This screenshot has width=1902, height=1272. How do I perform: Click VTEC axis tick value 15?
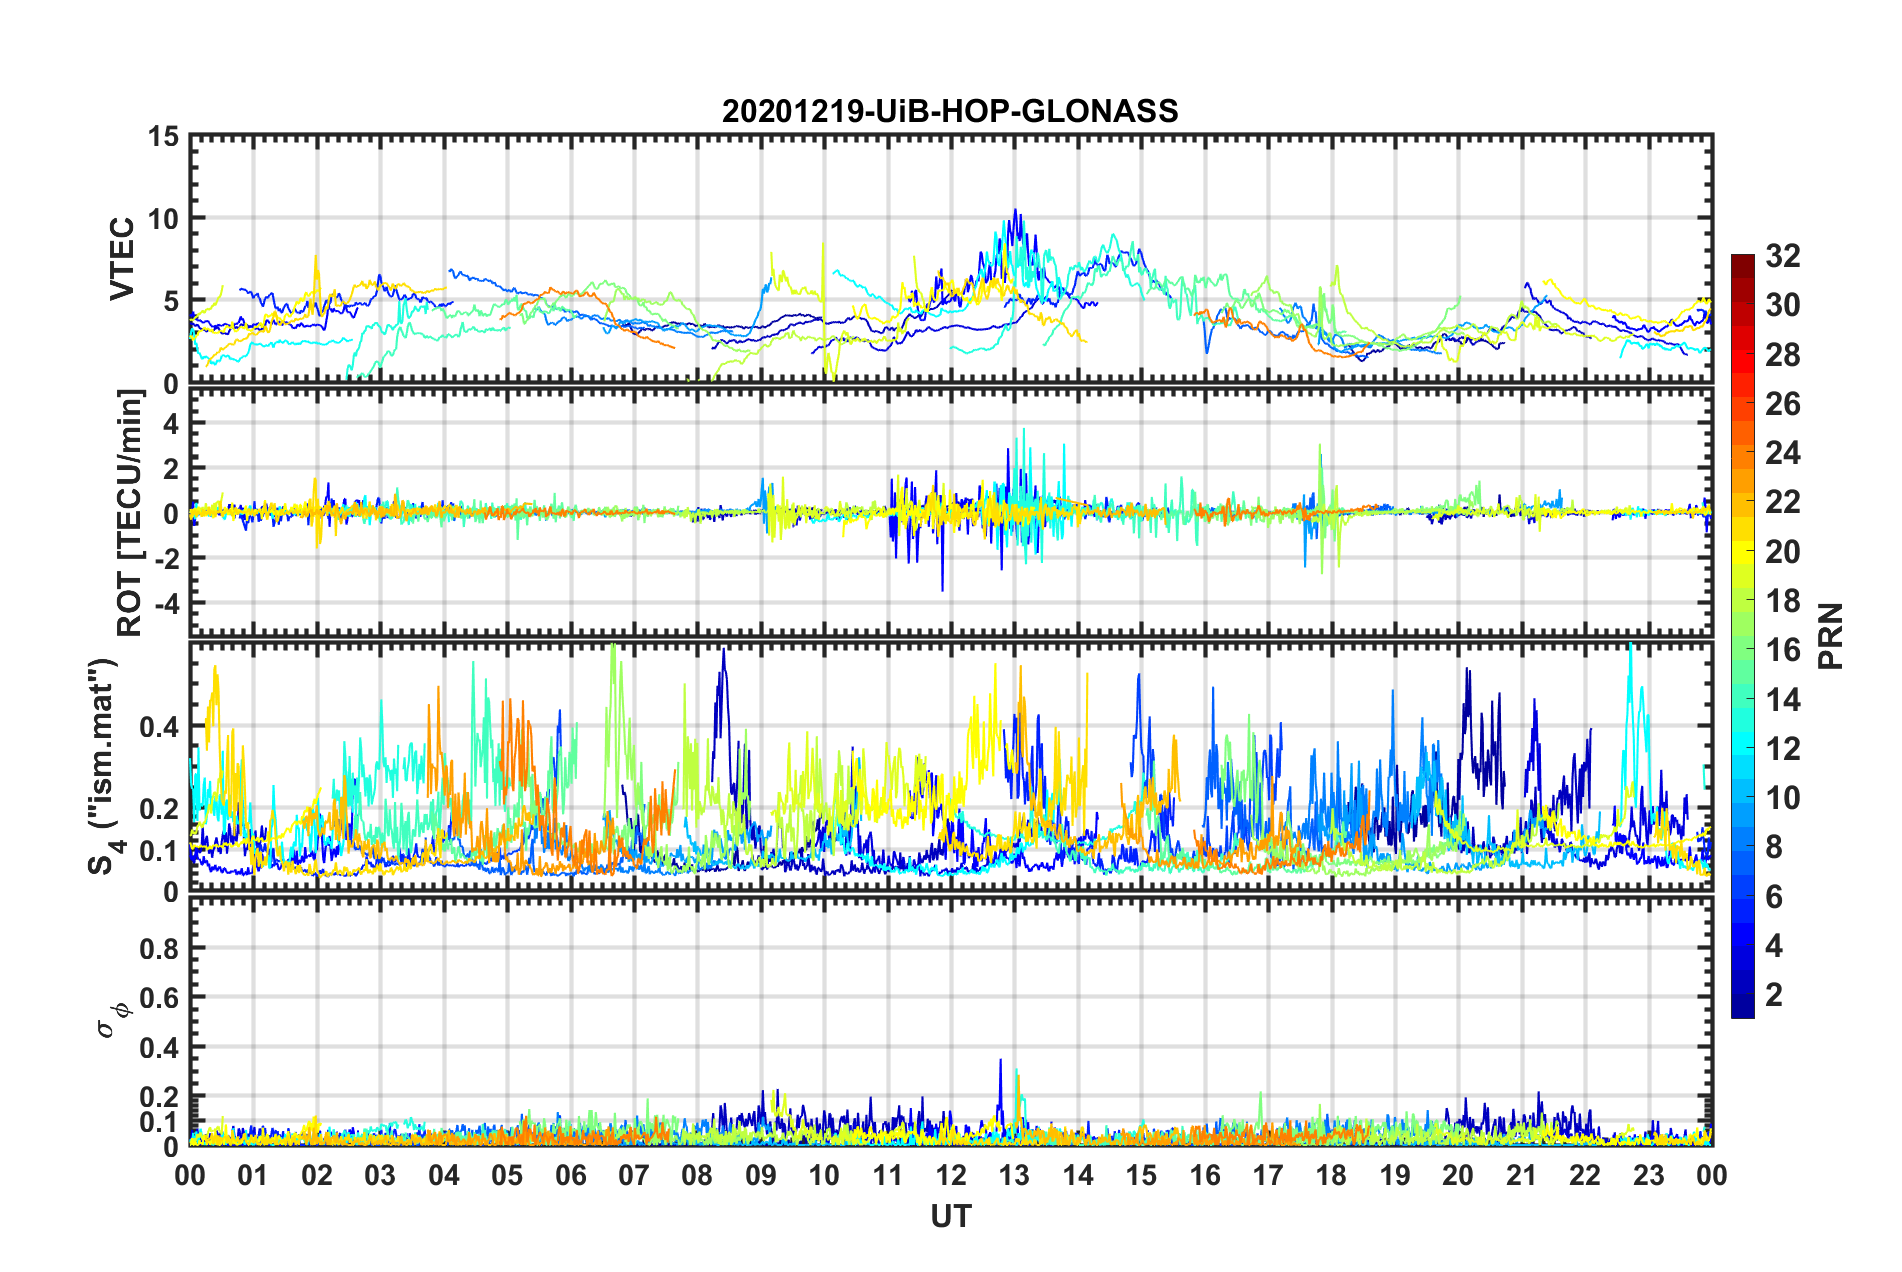click(164, 136)
